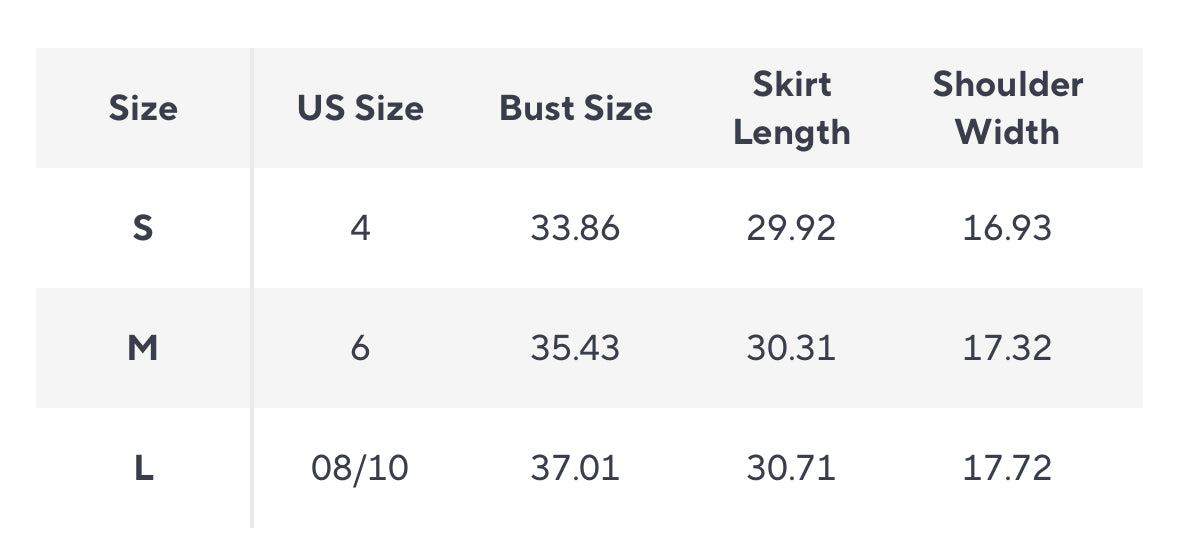Click skirt length value 29.92
The image size is (1179, 538).
coord(791,228)
